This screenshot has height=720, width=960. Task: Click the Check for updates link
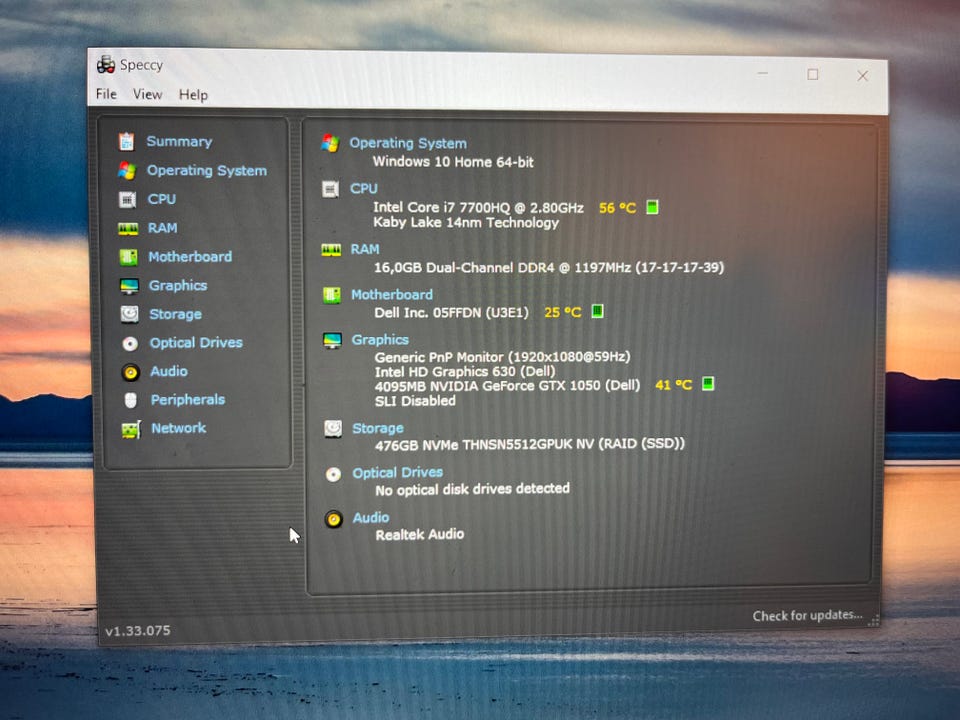pos(808,615)
